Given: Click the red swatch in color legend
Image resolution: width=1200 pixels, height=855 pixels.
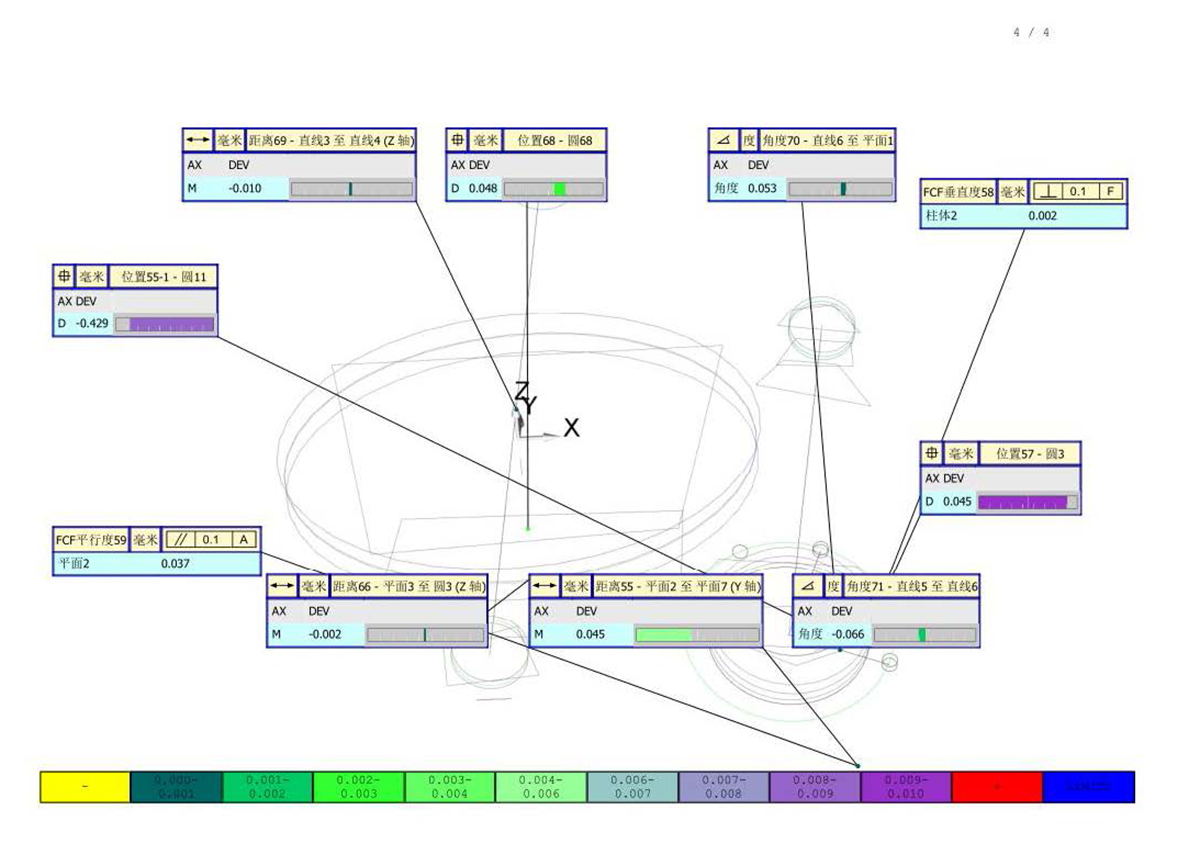Looking at the screenshot, I should pyautogui.click(x=996, y=787).
